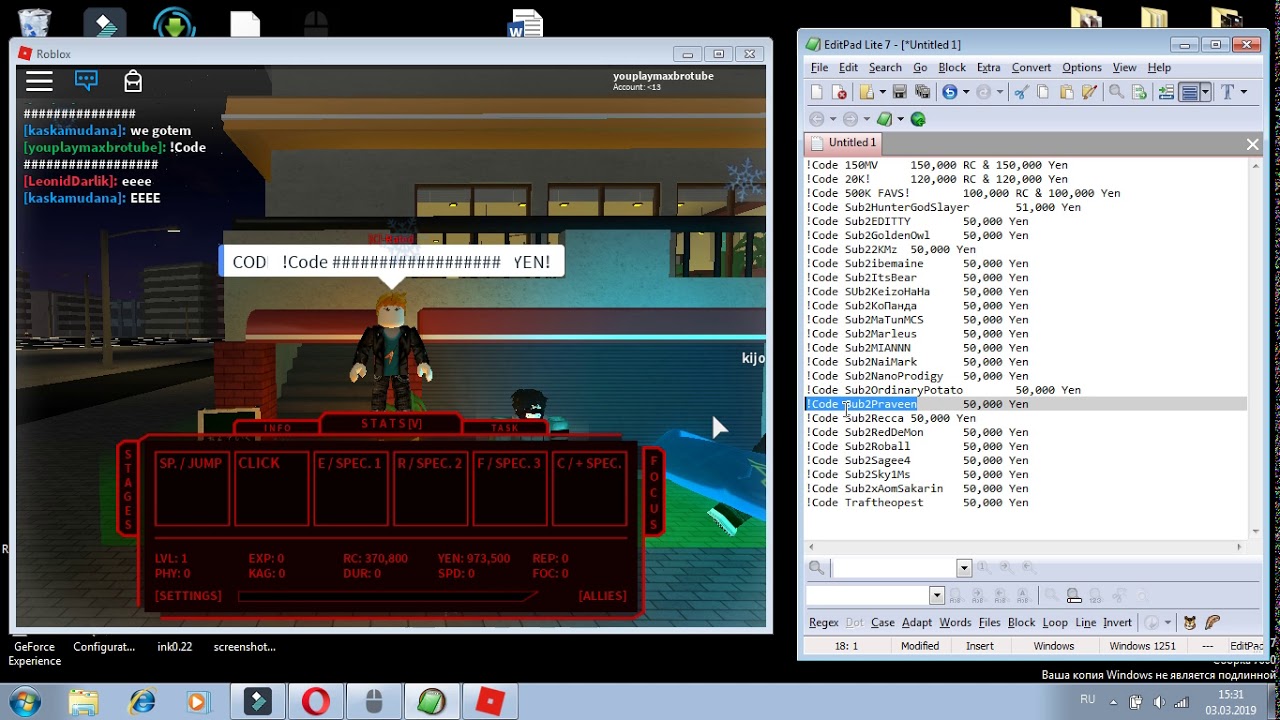The width and height of the screenshot is (1280, 720).
Task: Click the green notebook icon in second toolbar
Action: tap(884, 119)
